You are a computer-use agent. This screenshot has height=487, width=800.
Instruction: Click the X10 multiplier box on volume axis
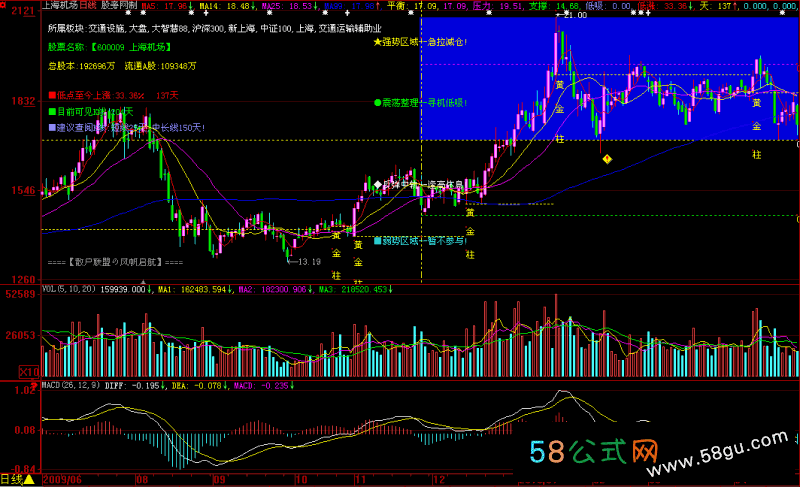pyautogui.click(x=29, y=372)
